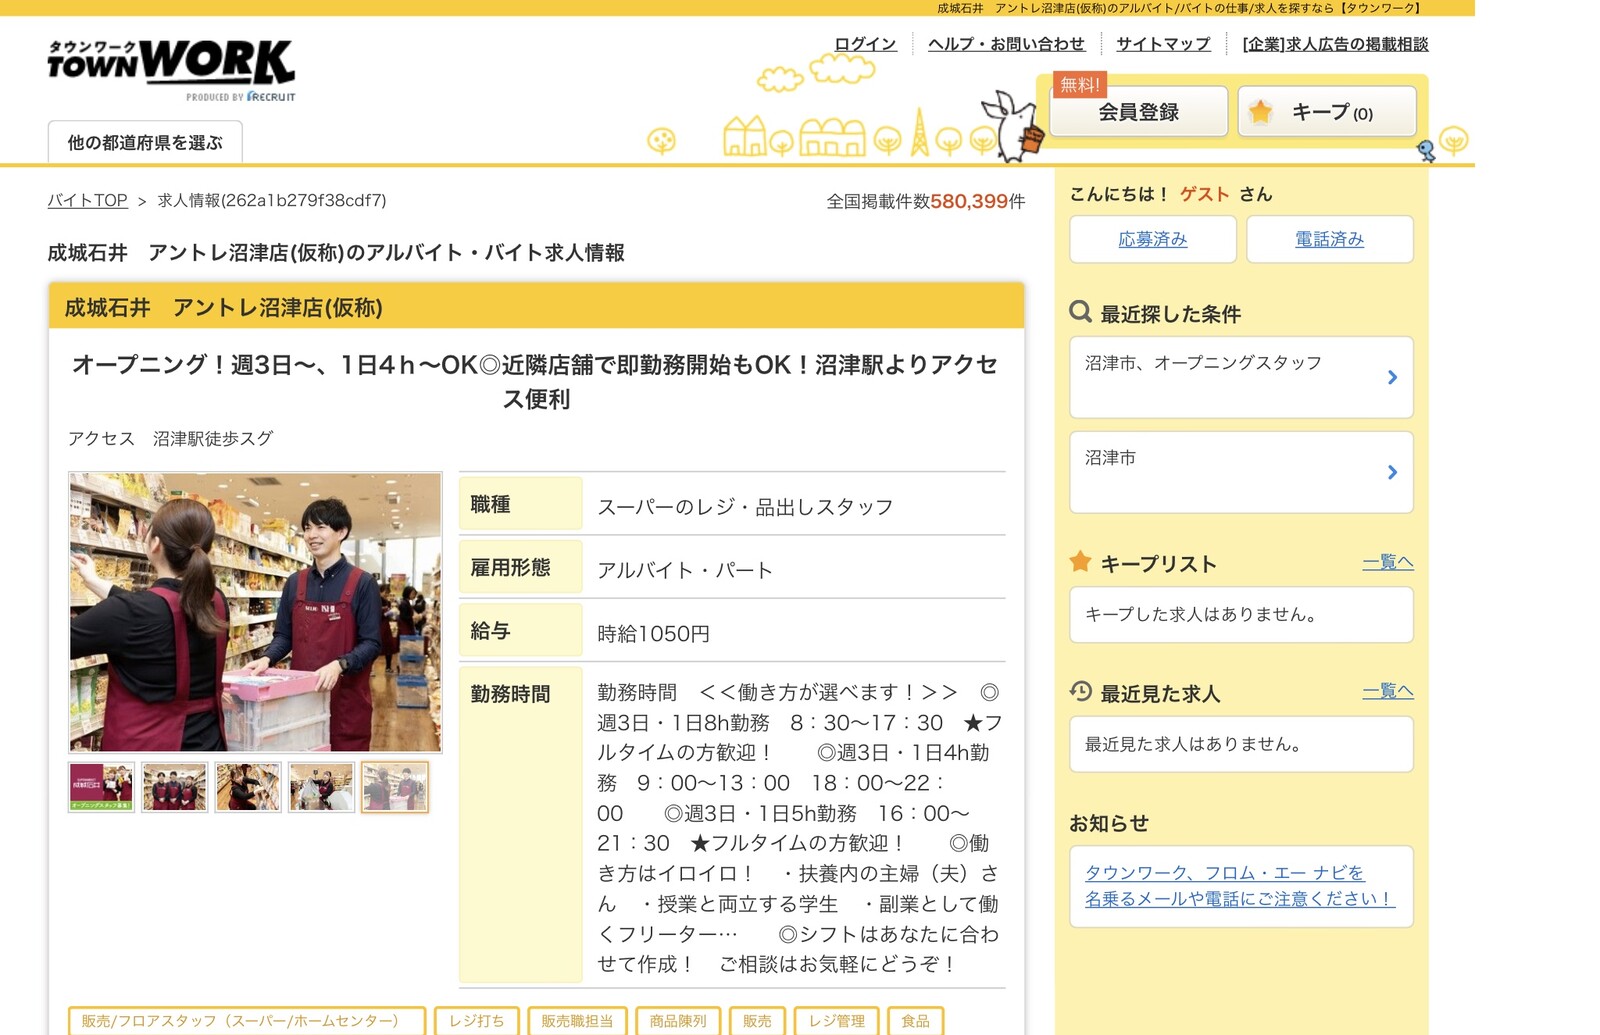The width and height of the screenshot is (1600, 1035).
Task: Open 一覧へ link next to 最近見た求人
Action: click(1388, 691)
